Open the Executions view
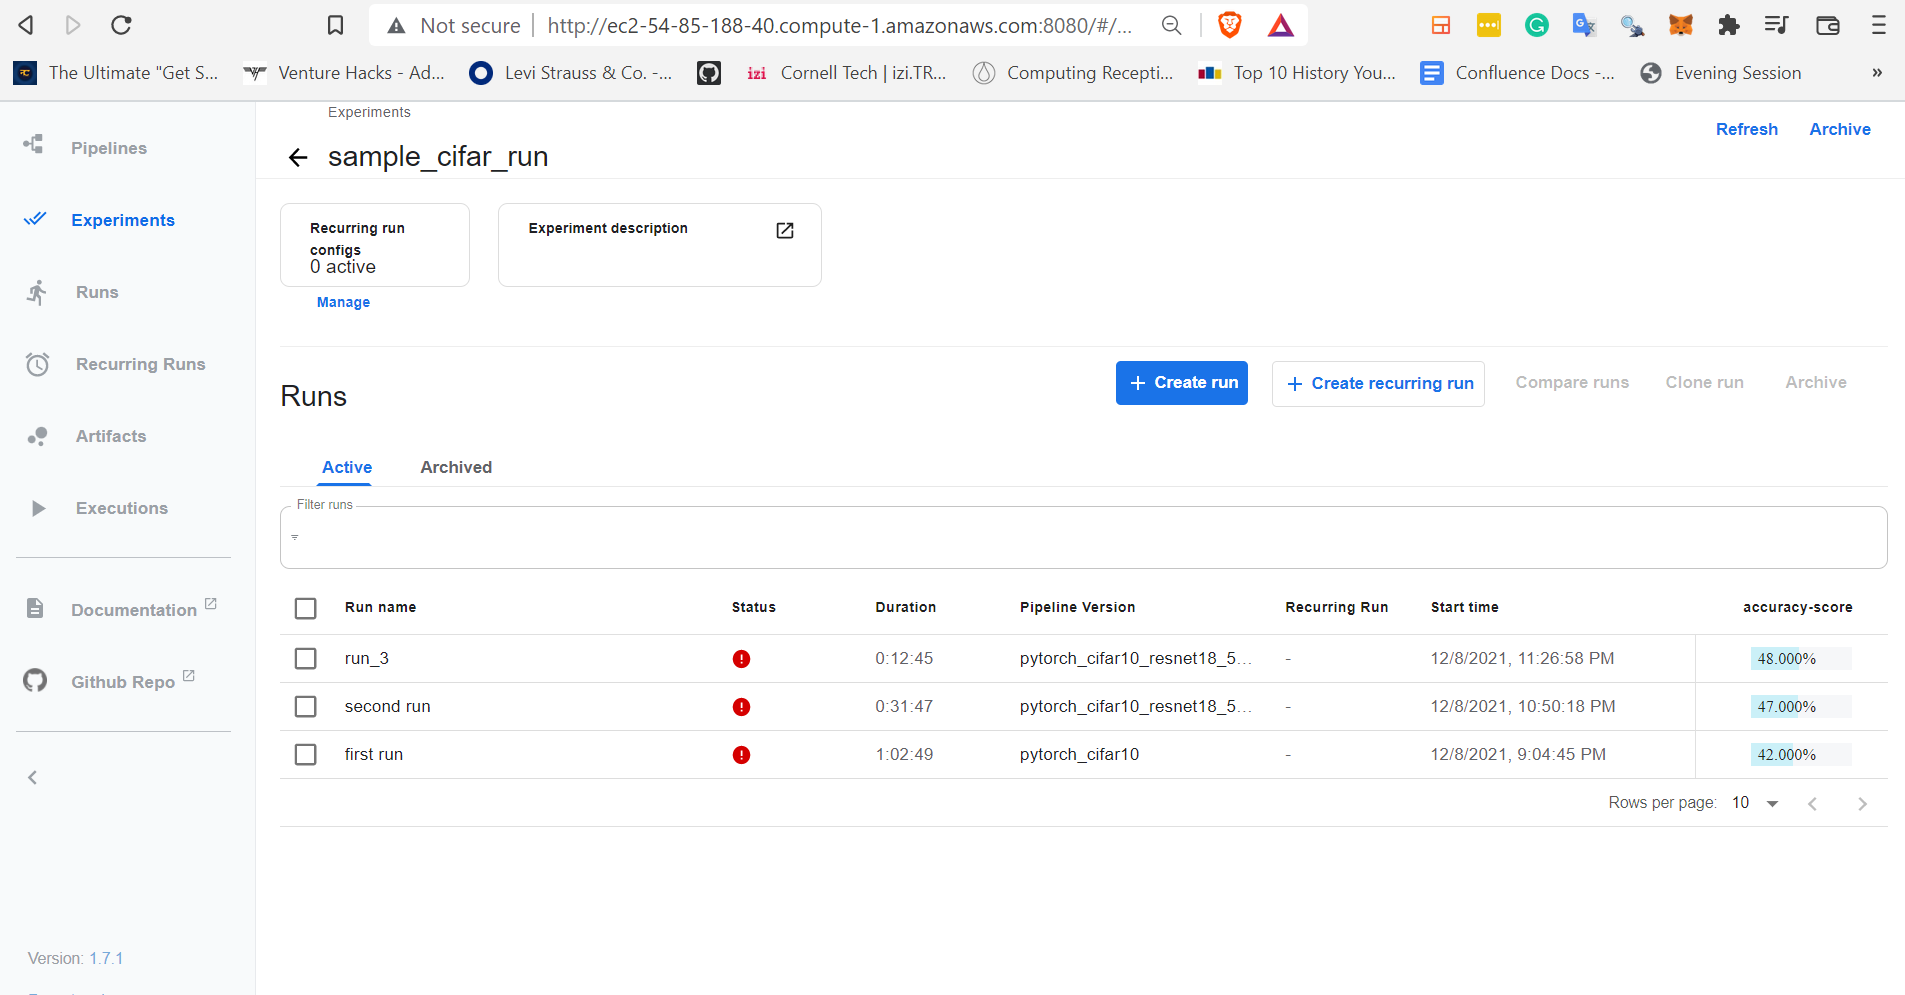The height and width of the screenshot is (995, 1905). click(121, 507)
